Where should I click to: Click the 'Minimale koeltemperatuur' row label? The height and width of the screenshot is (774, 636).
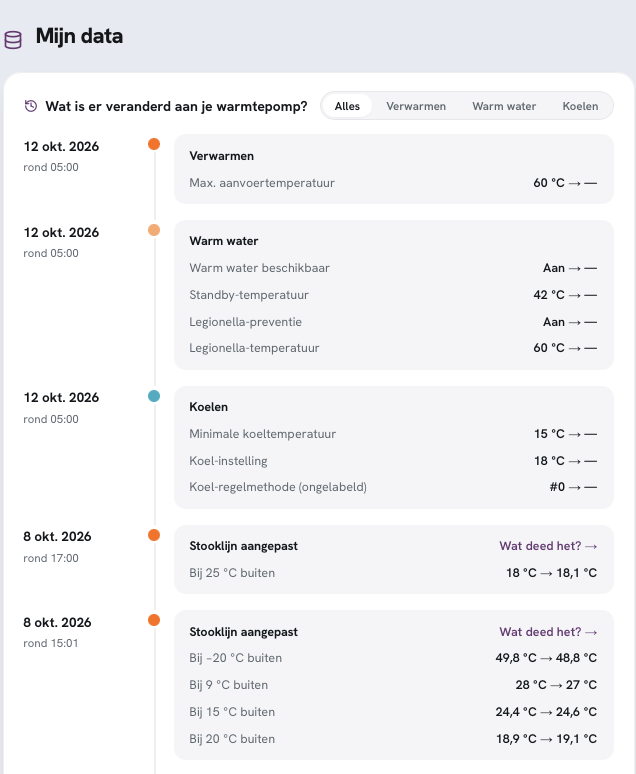coord(263,434)
